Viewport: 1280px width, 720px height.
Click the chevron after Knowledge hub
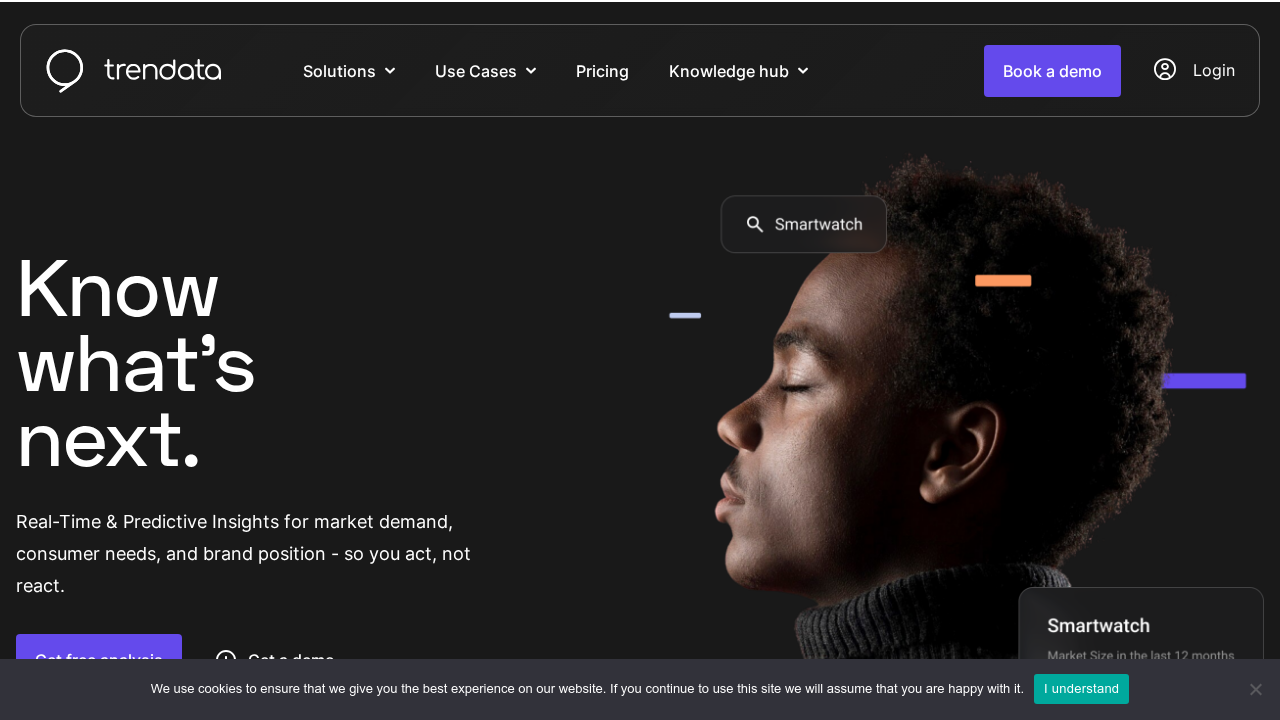point(805,71)
